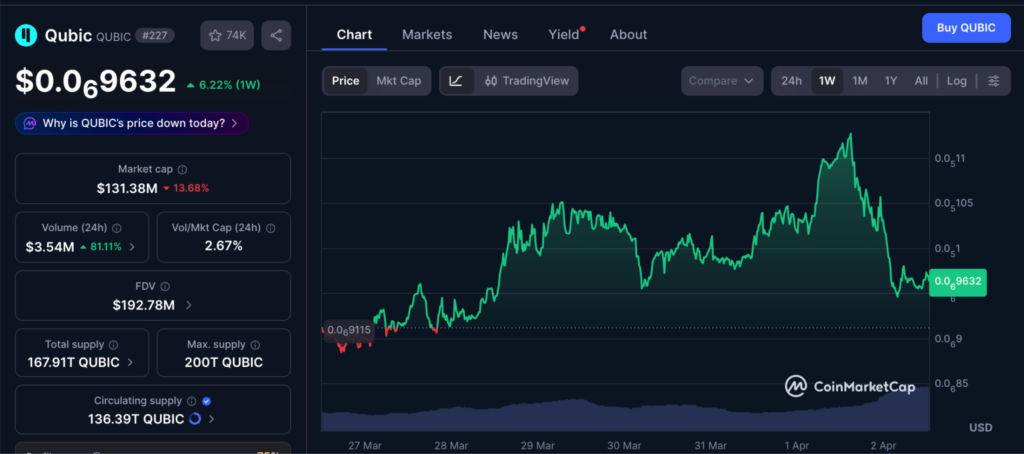This screenshot has width=1024, height=454.
Task: Click the Buy QUBIC button
Action: [966, 28]
